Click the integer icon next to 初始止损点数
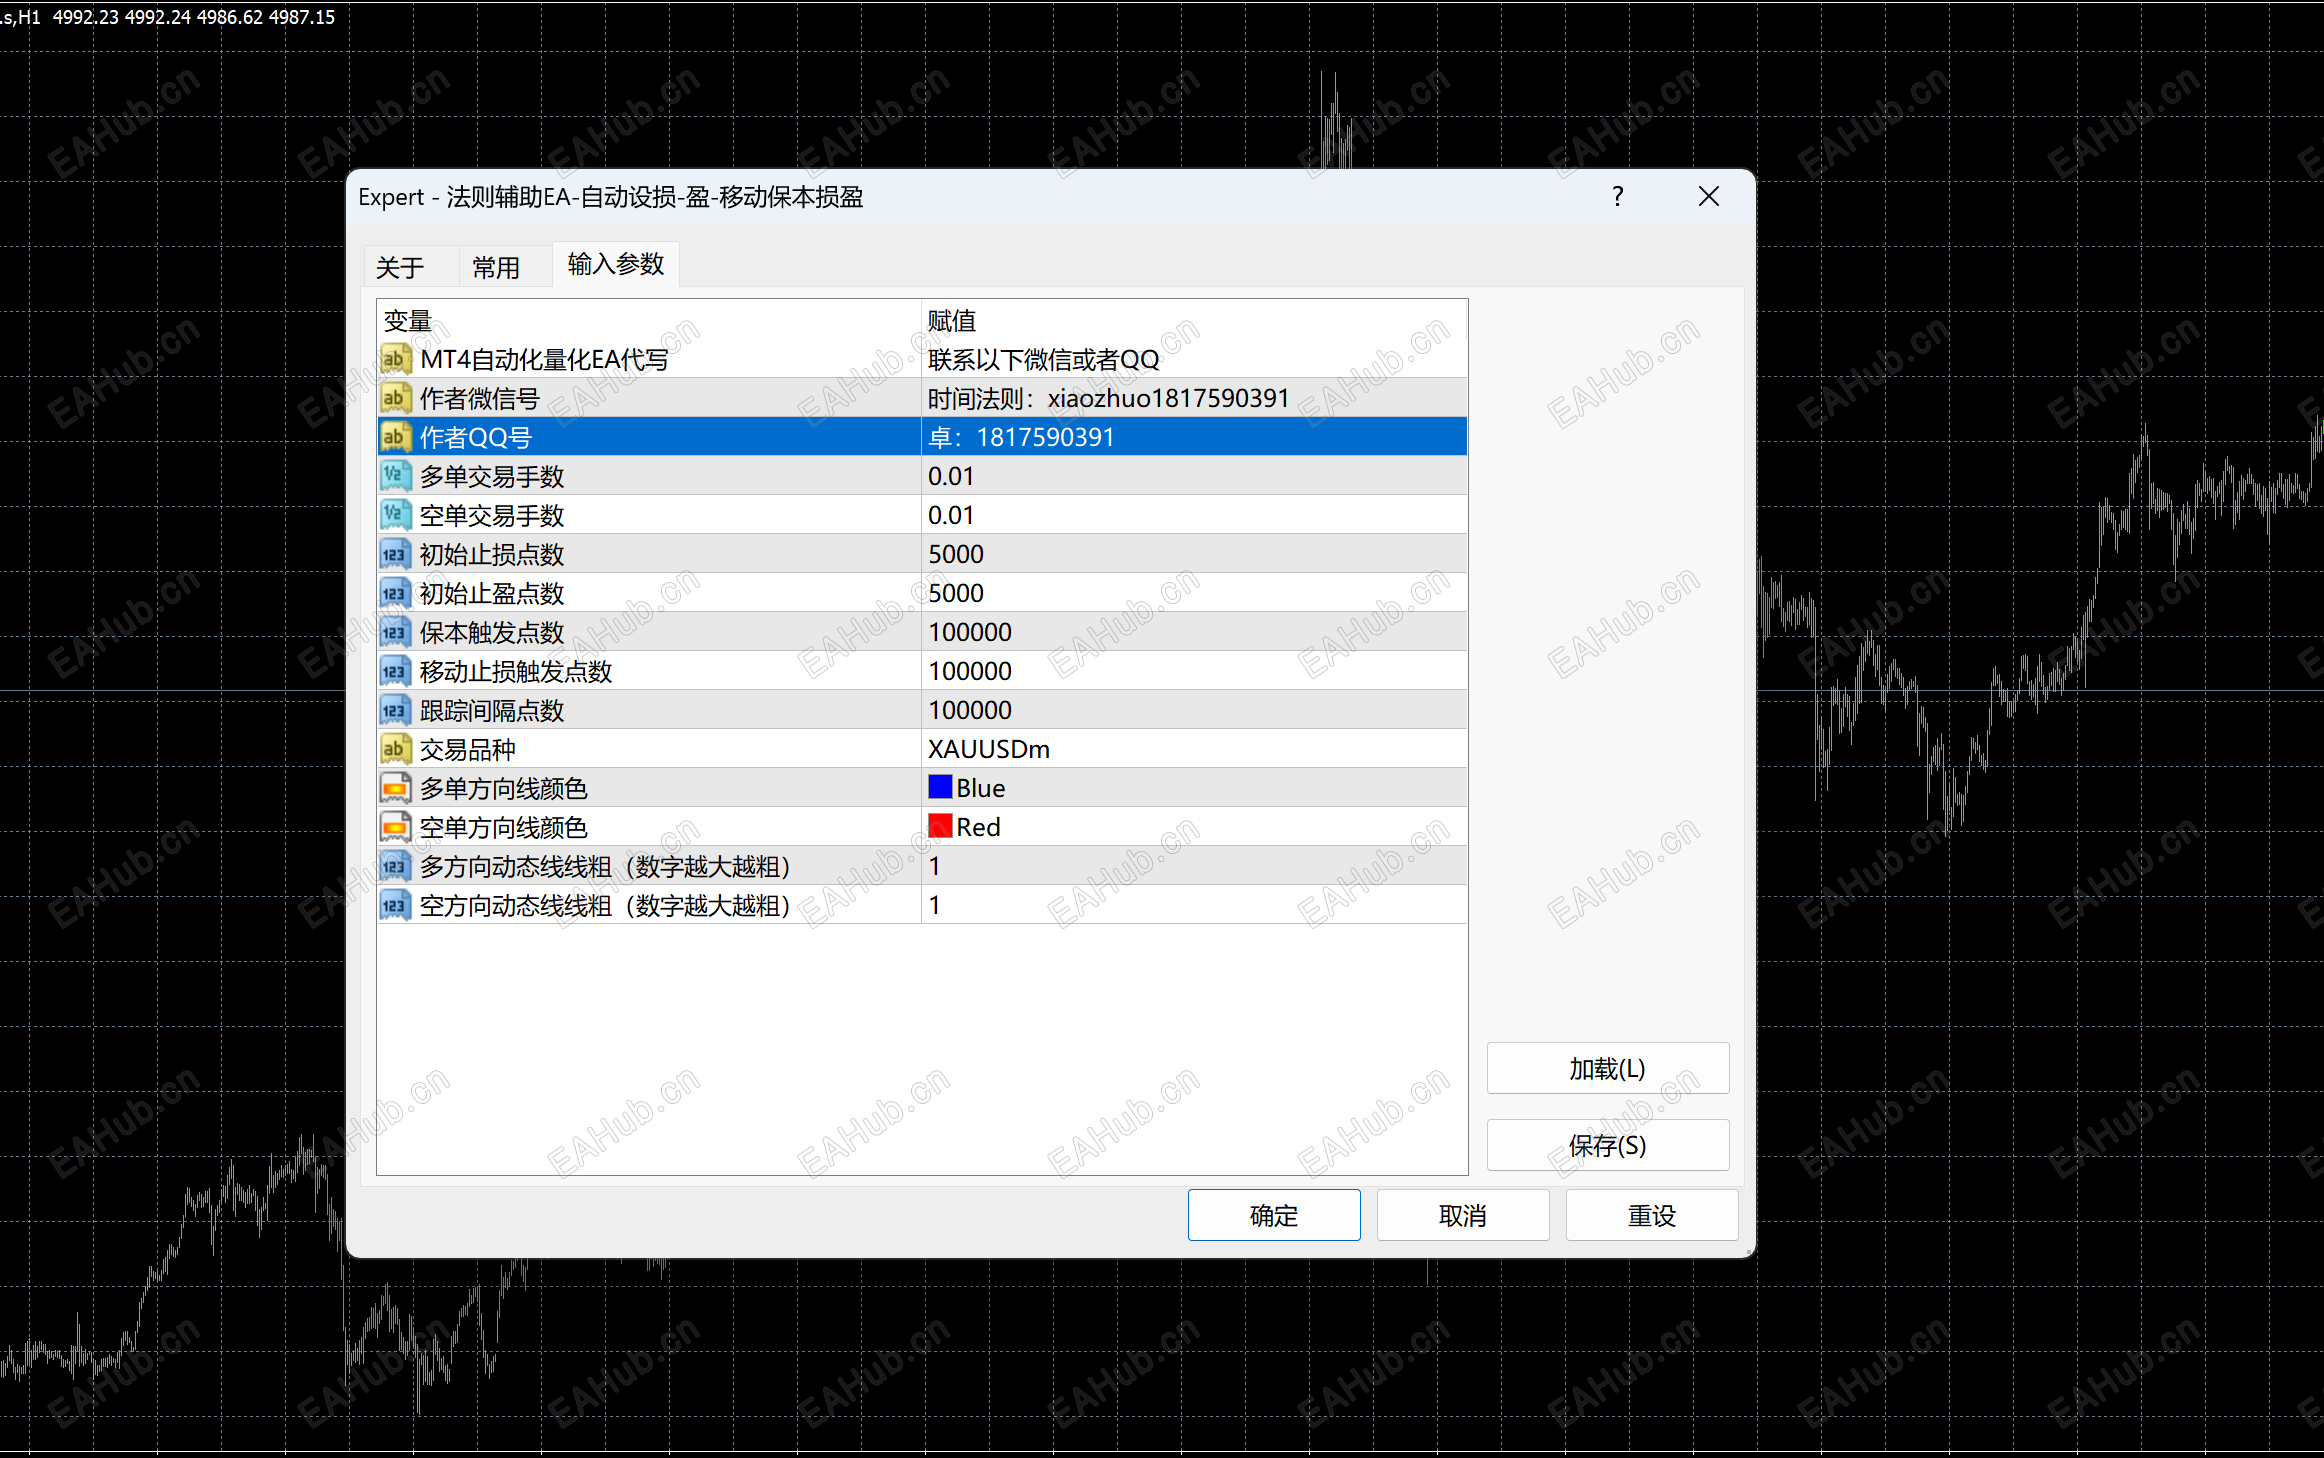 coord(395,554)
